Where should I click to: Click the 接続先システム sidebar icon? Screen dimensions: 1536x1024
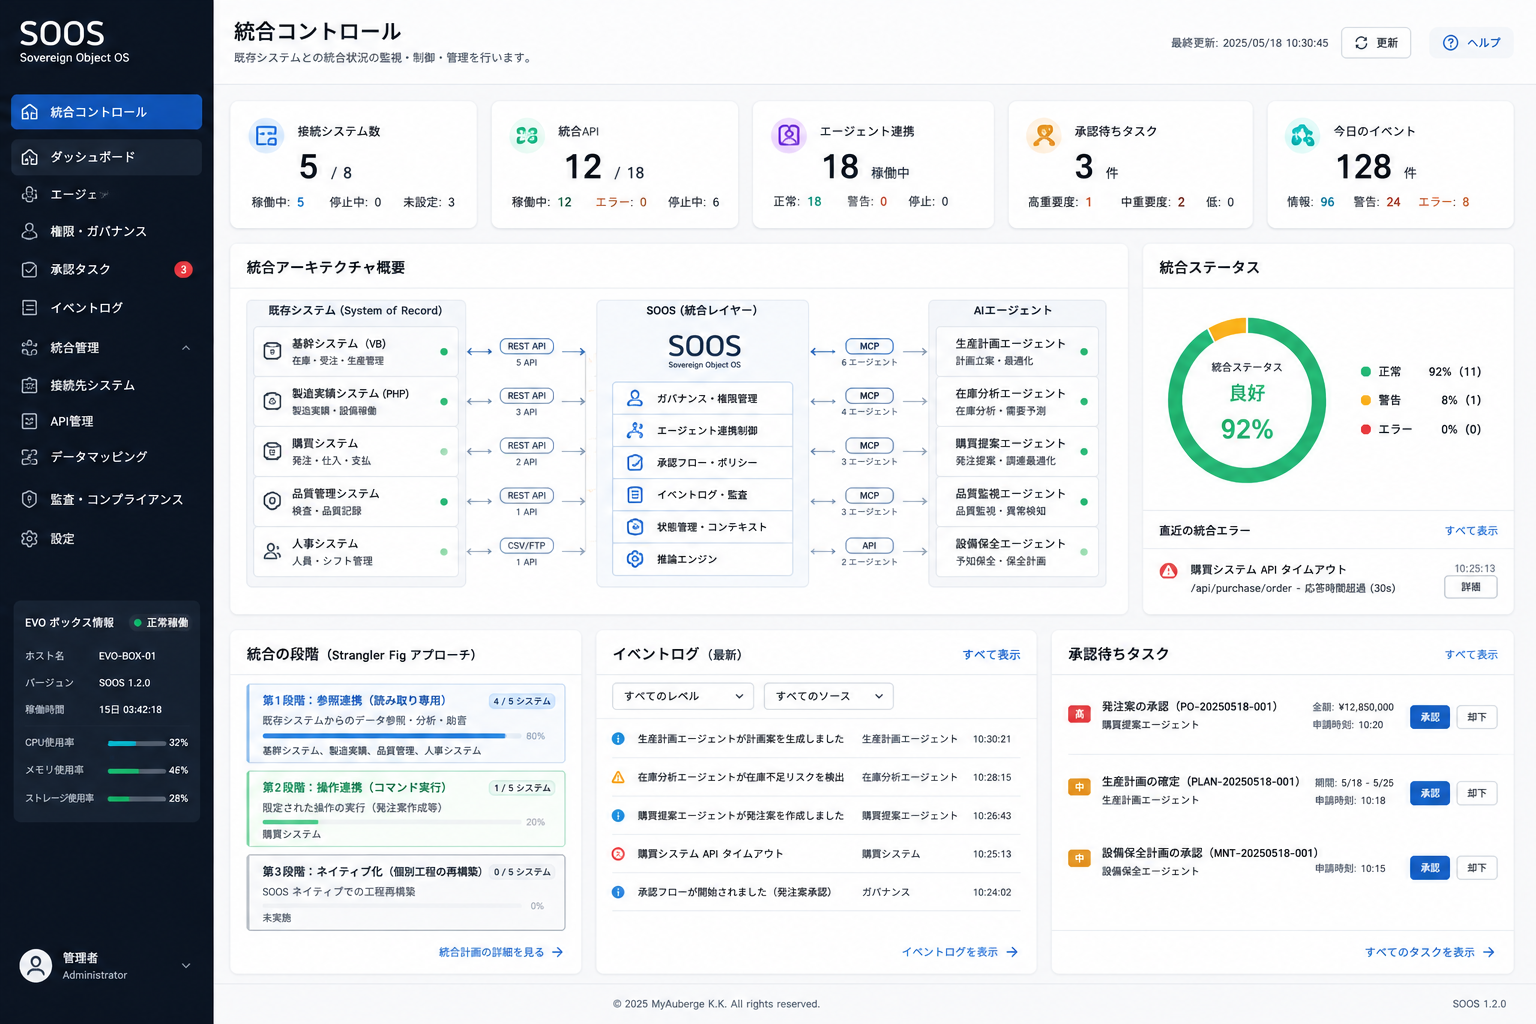(30, 385)
